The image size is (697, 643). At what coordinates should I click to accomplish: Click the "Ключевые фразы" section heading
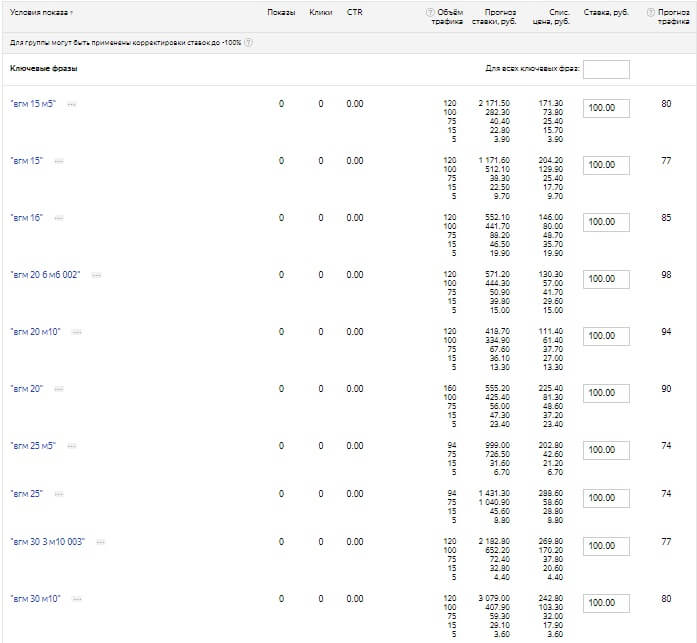pyautogui.click(x=44, y=68)
